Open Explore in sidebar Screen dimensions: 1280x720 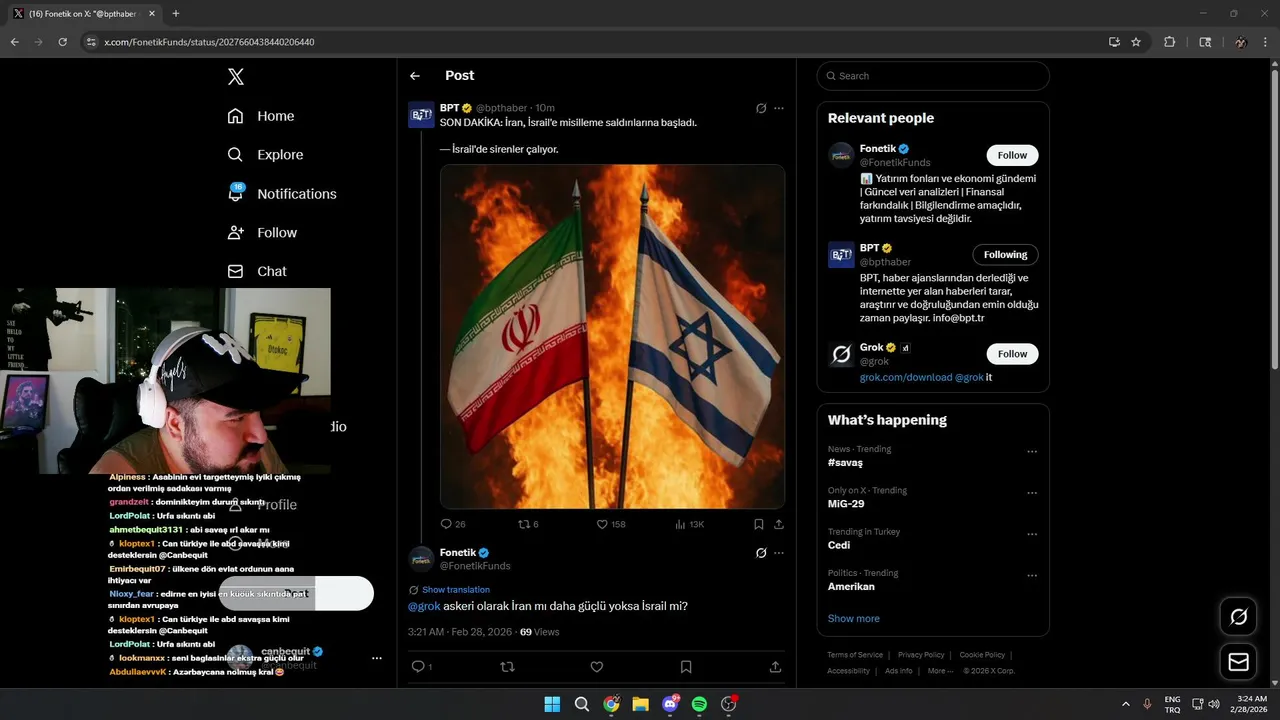tap(265, 155)
